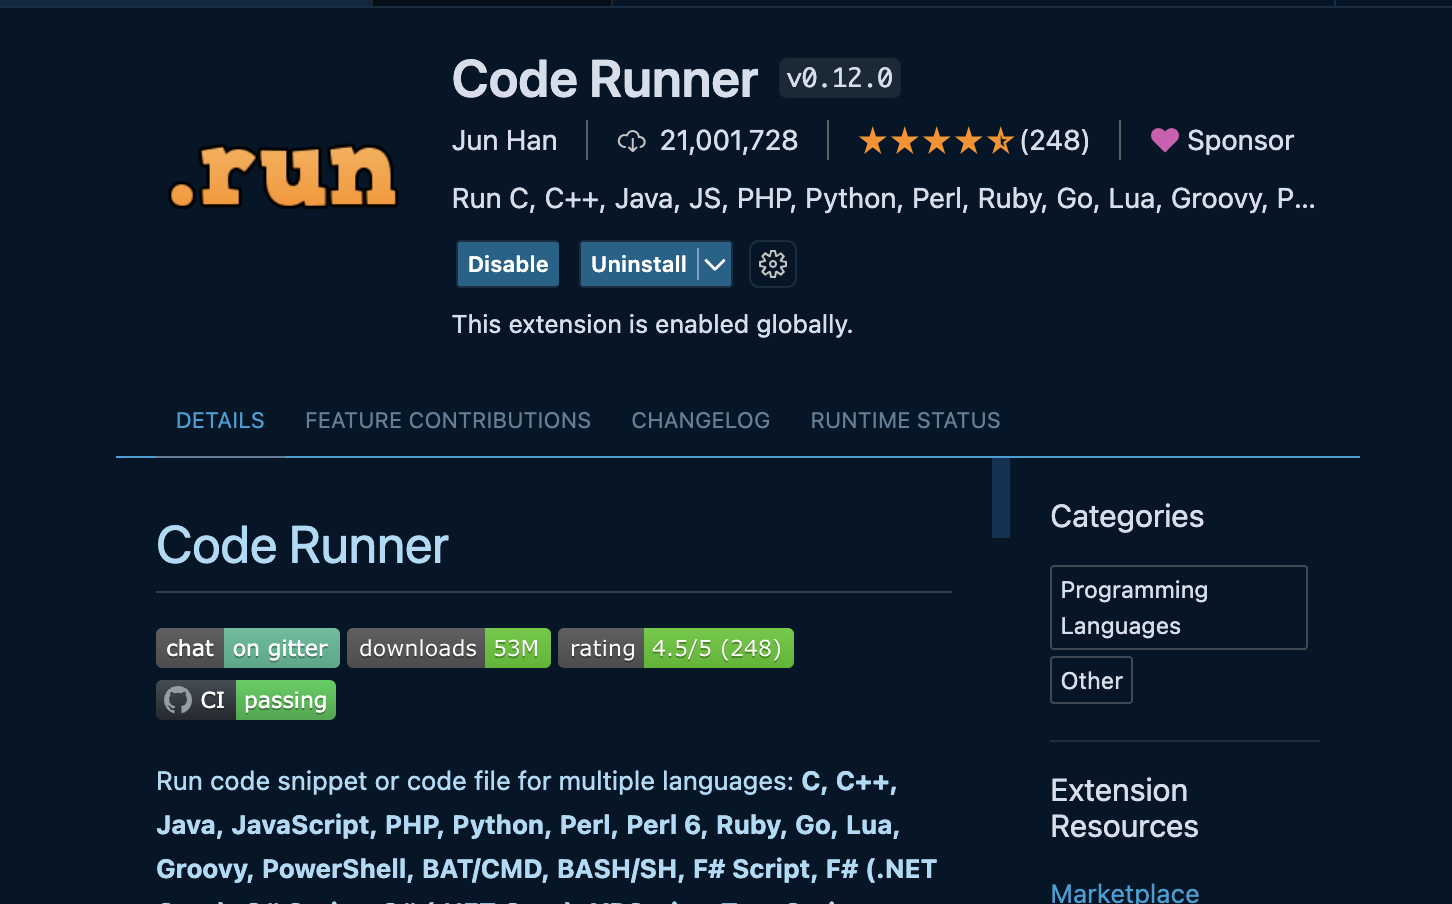Click the Categories heading
The image size is (1452, 904).
click(1127, 516)
